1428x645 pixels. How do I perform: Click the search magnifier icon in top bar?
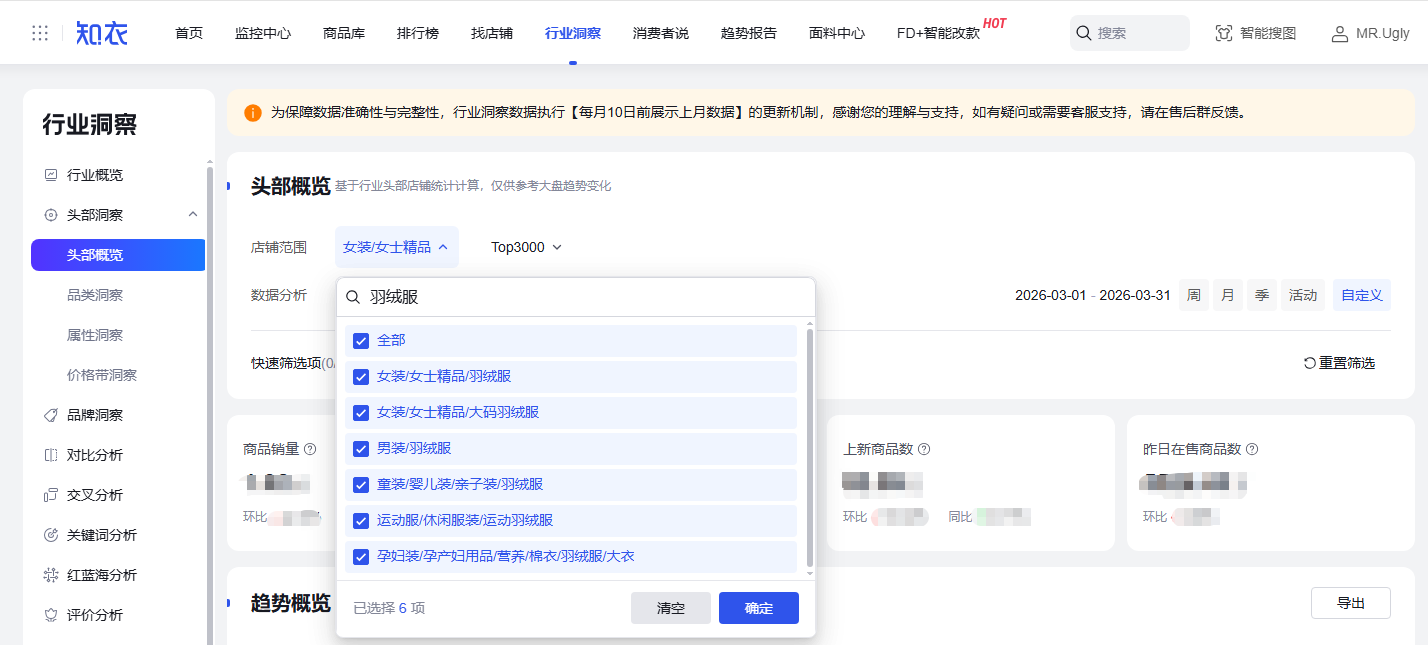tap(1083, 33)
